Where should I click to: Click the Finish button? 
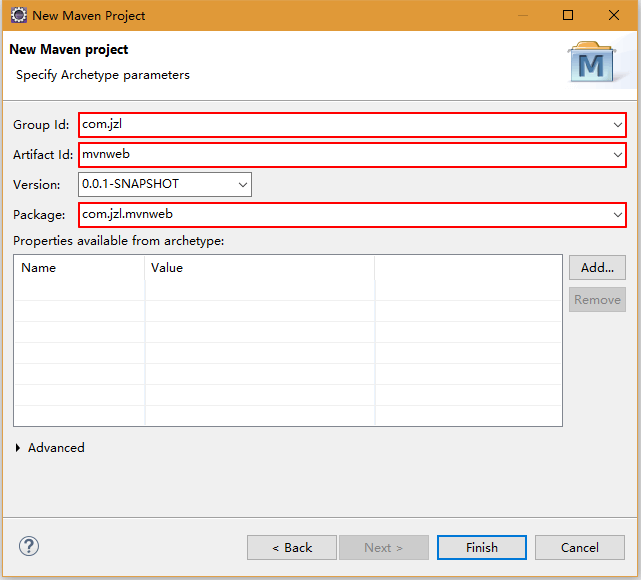[482, 547]
